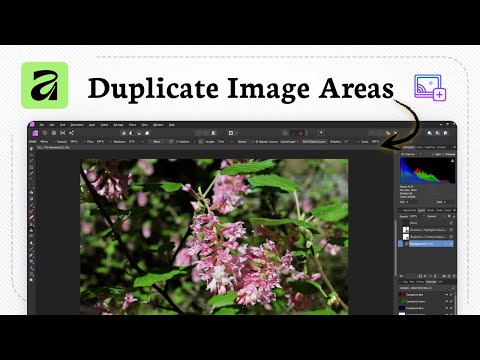Switch to the Adjustment panel tab

coord(409,210)
